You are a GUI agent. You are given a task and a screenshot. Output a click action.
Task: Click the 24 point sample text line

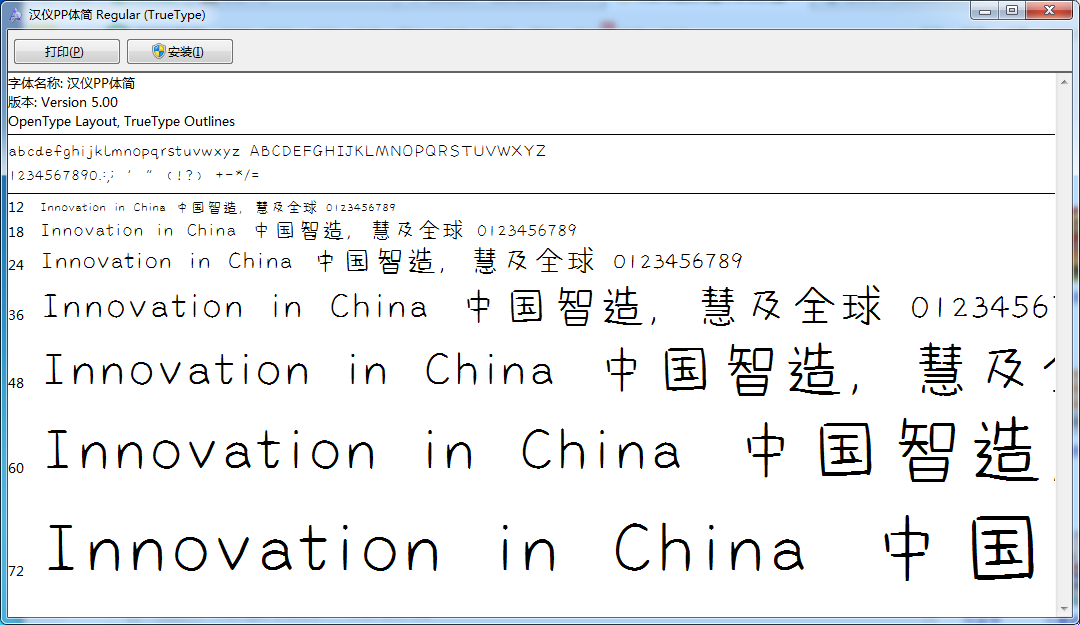coord(392,261)
